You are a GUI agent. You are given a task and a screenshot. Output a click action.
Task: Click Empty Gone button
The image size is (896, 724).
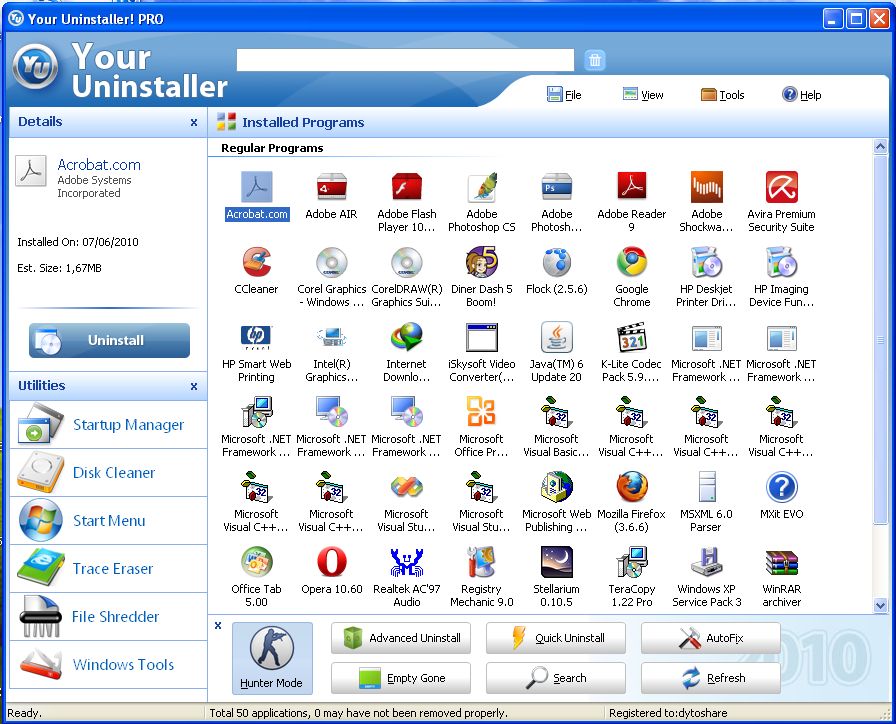[x=401, y=678]
